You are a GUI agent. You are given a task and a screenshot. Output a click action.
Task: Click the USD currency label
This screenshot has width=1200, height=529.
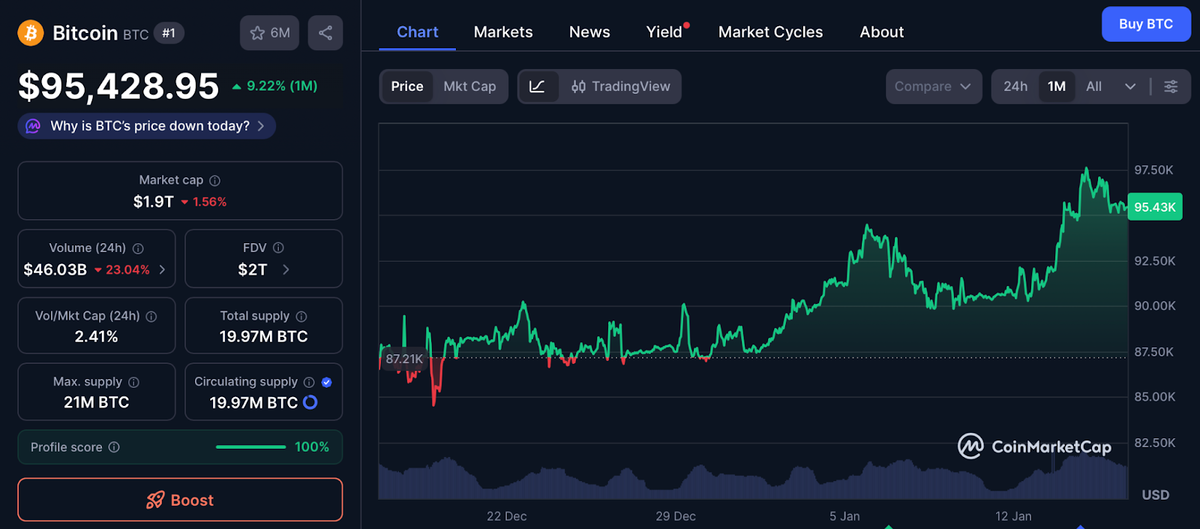[x=1156, y=495]
